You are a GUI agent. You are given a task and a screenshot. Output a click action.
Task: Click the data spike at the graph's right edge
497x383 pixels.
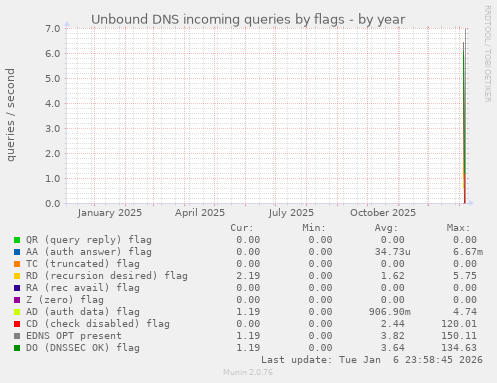(x=464, y=116)
